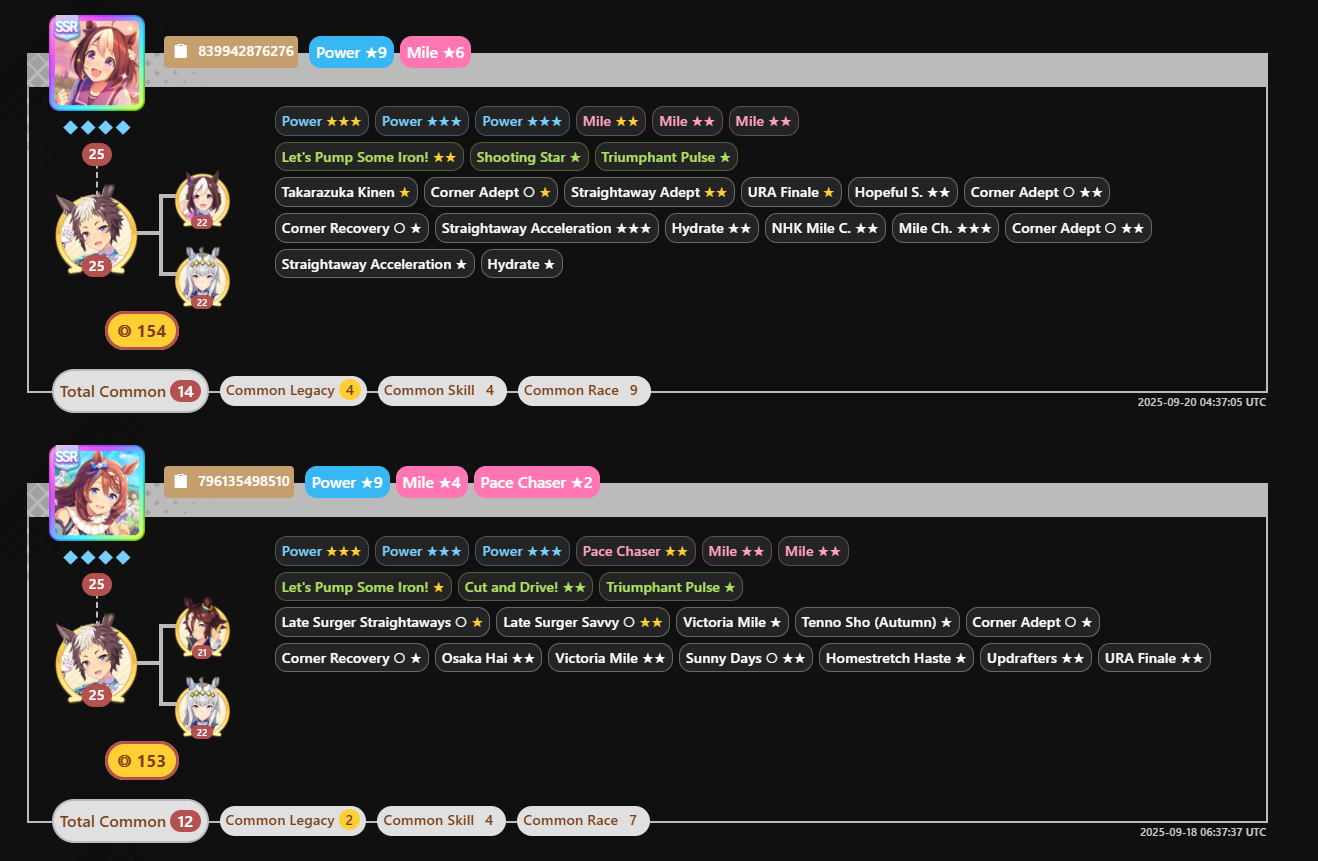The image size is (1318, 861).
Task: Select the Hopeful S. ★★ chip
Action: (x=903, y=192)
